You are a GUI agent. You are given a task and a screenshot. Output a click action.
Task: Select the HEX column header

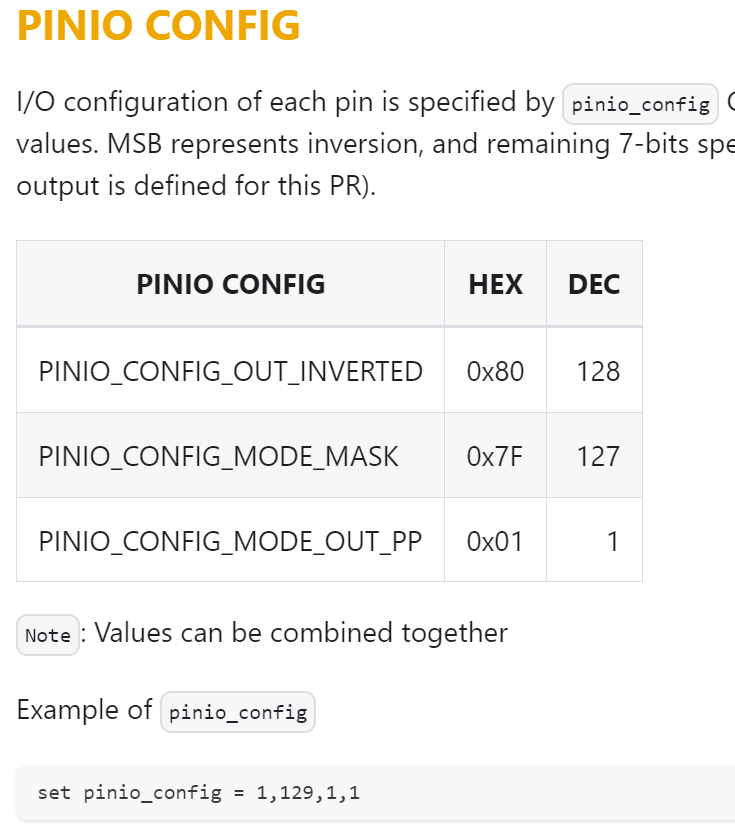coord(495,284)
